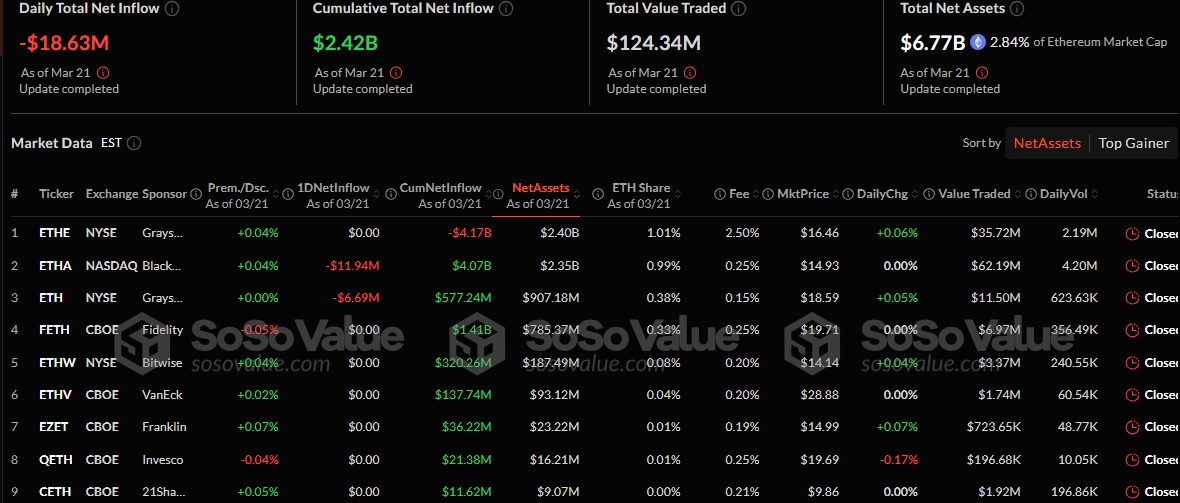Click info icon left of Prem./Dsc. header
This screenshot has height=503, width=1180.
pyautogui.click(x=196, y=194)
